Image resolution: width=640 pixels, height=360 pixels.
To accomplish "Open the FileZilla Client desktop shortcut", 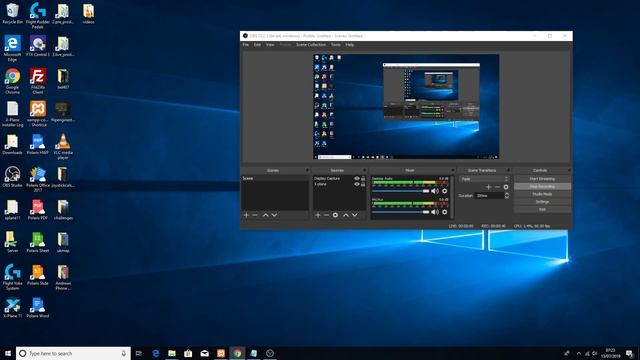I will click(x=38, y=81).
